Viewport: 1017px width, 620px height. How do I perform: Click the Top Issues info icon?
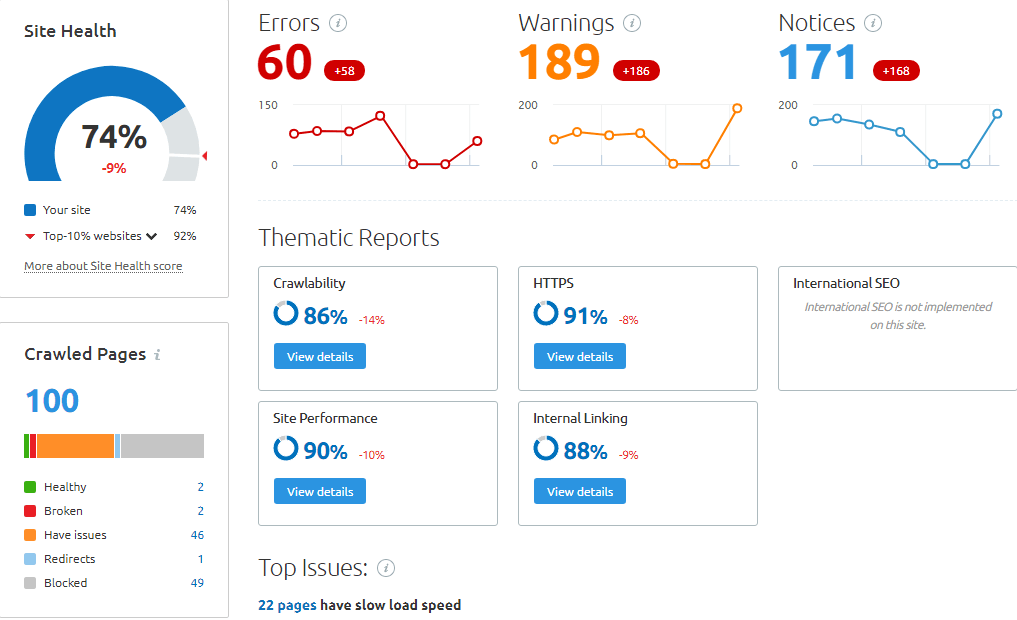pos(388,567)
